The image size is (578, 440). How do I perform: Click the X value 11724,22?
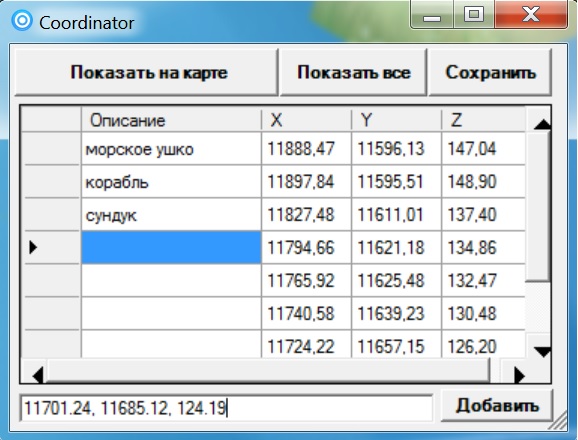(306, 345)
